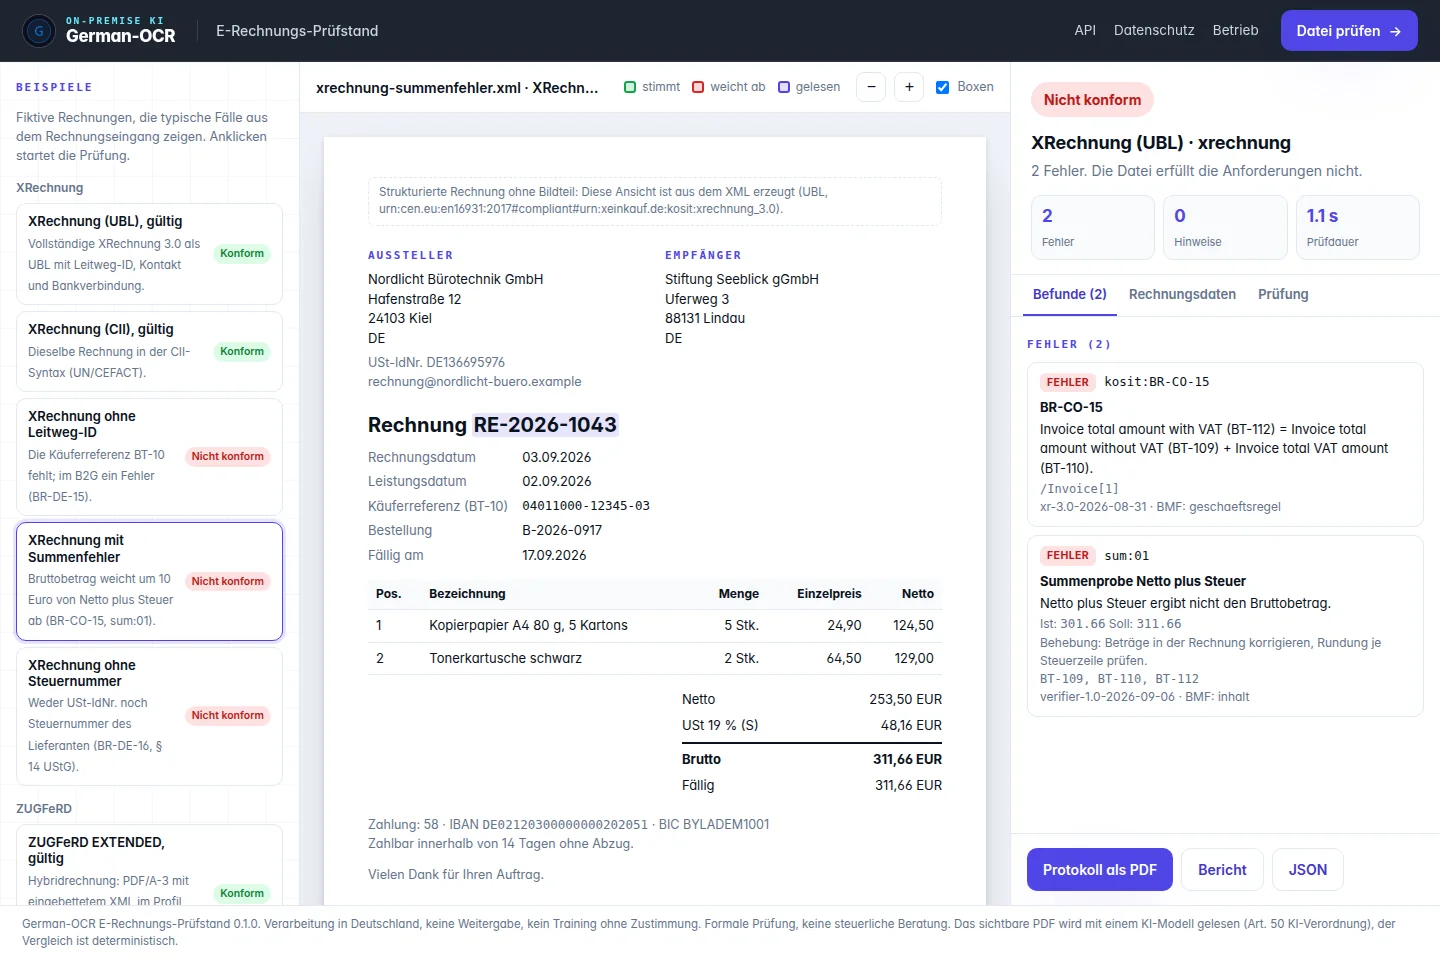The image size is (1440, 960).
Task: Open the Datenschutz page
Action: 1154,30
